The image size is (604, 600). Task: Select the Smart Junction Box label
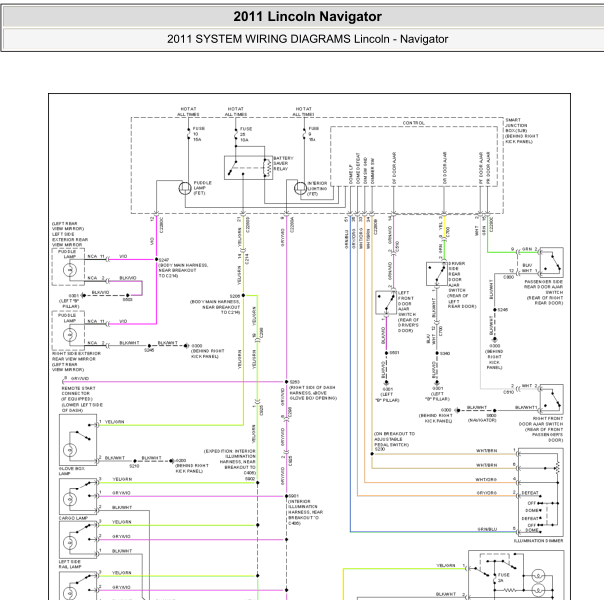522,131
